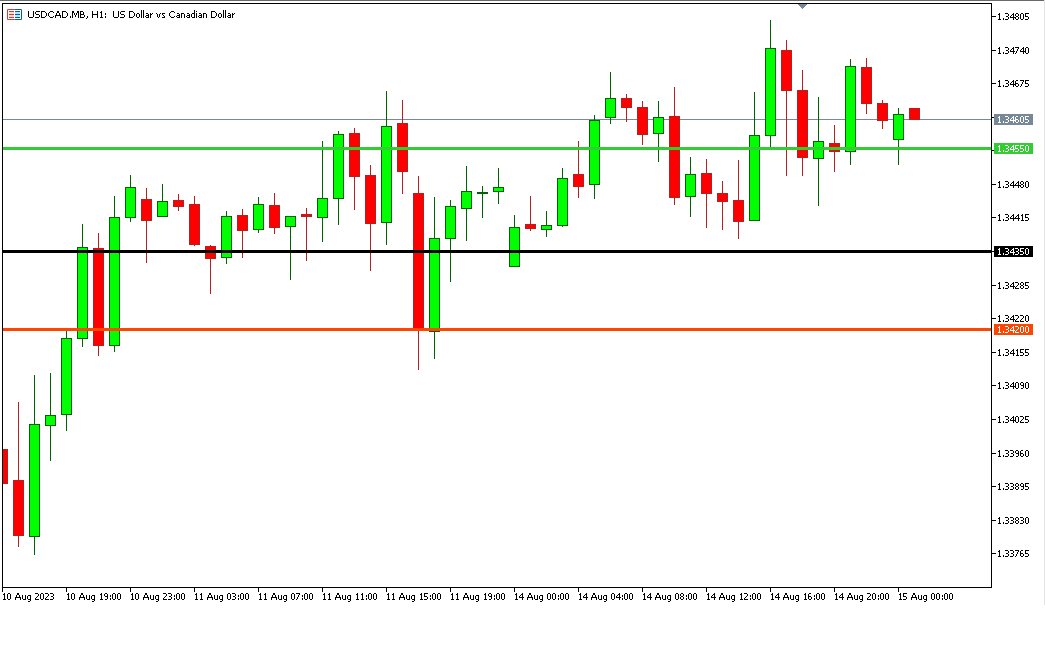This screenshot has height=672, width=1045.
Task: Click the 11 Aug 03:00 time label
Action: 221,597
